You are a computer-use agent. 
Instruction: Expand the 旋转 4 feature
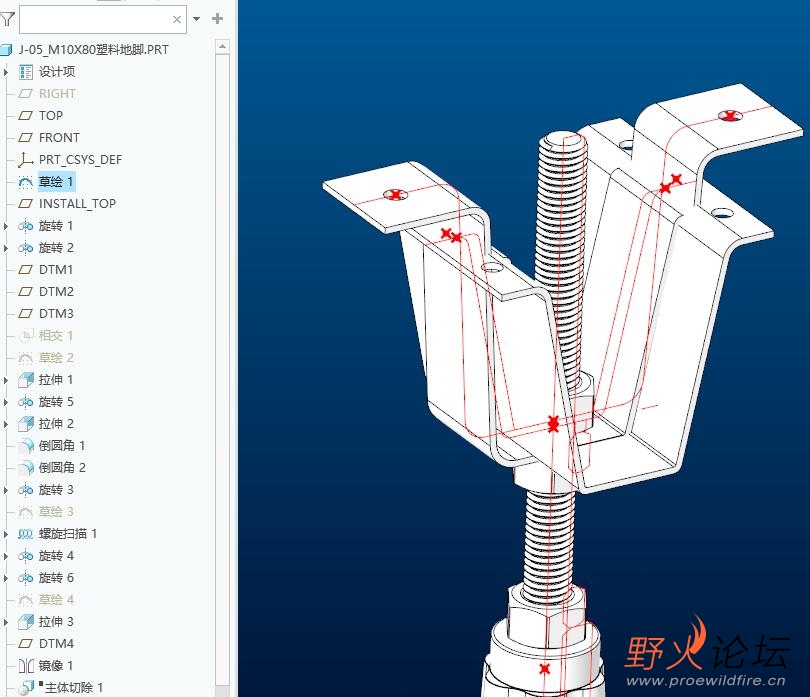[x=6, y=556]
